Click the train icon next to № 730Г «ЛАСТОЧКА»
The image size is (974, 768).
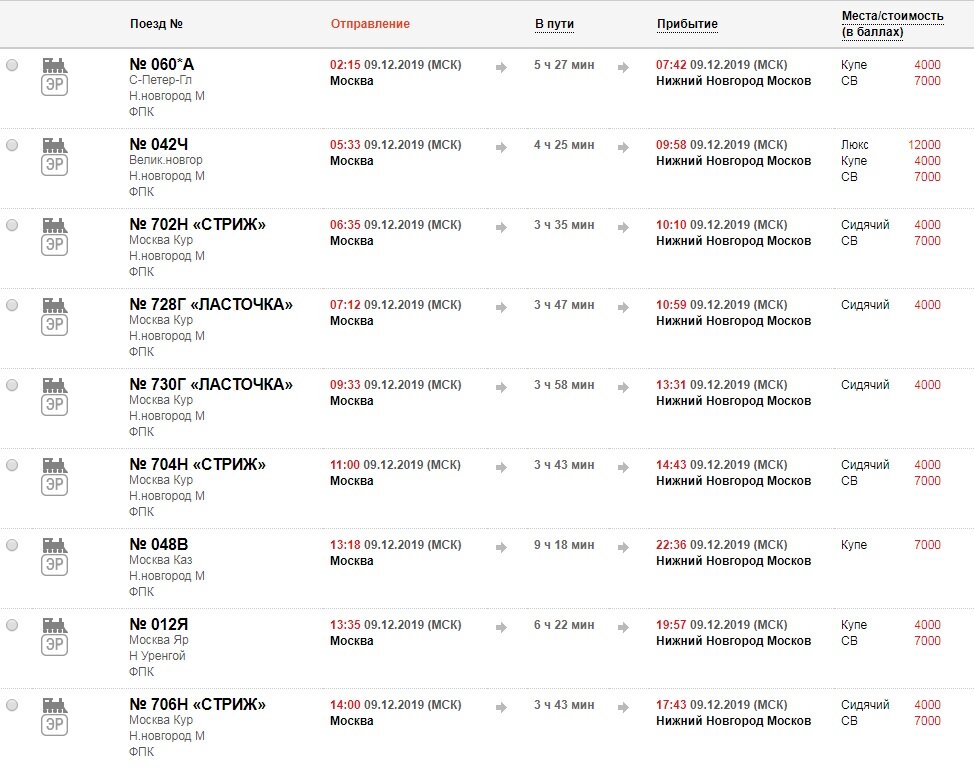(x=55, y=396)
